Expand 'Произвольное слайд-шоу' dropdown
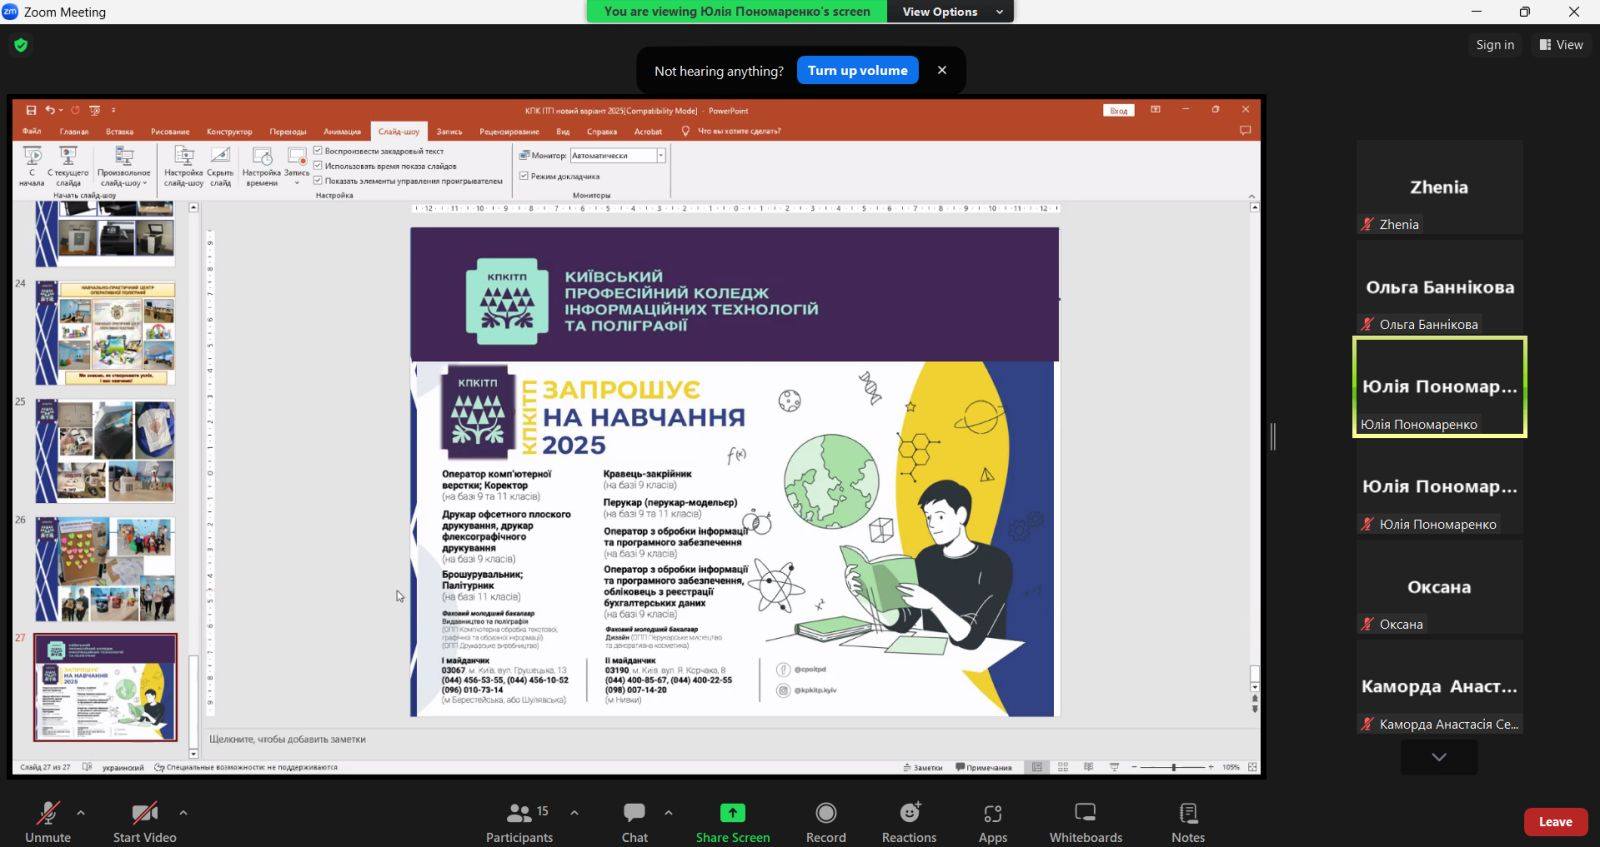Image resolution: width=1600 pixels, height=847 pixels. click(124, 166)
